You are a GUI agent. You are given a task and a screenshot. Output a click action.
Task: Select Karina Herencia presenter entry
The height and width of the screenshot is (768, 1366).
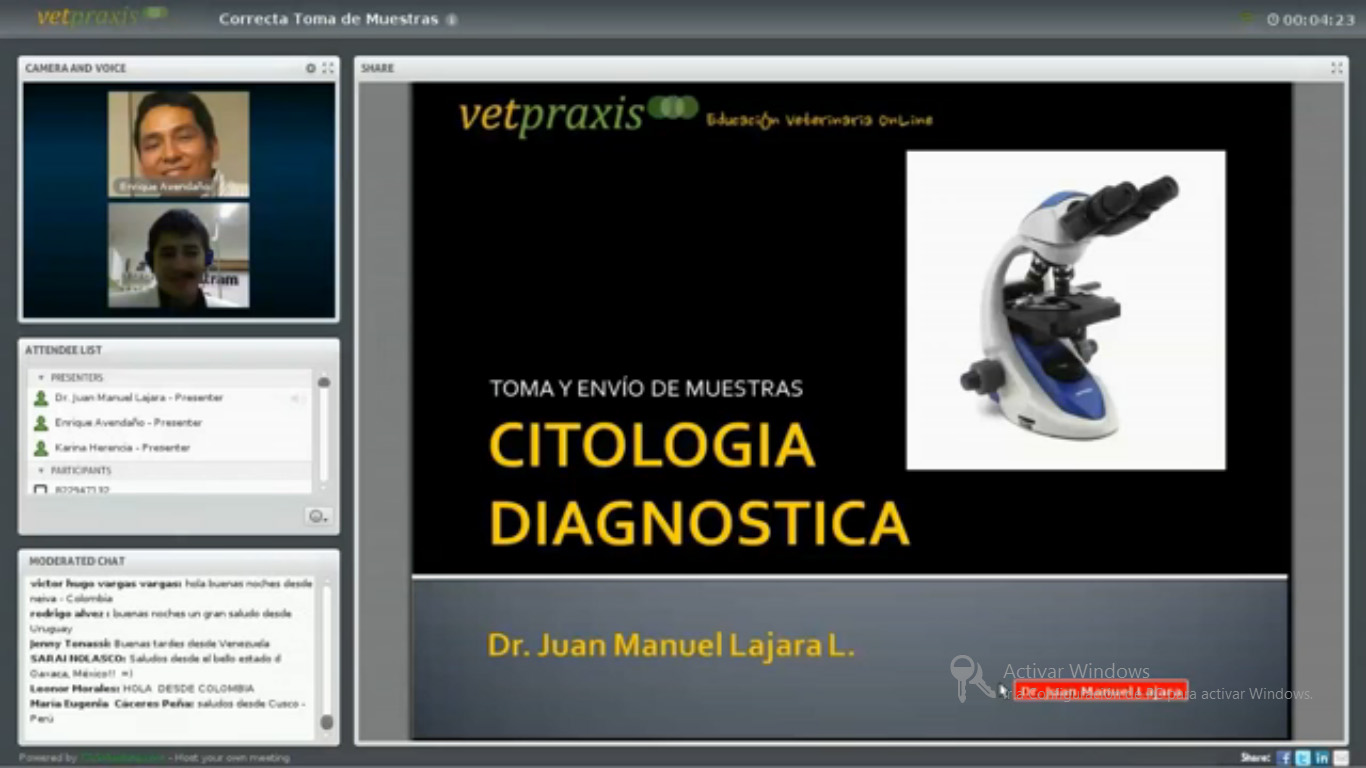coord(122,448)
